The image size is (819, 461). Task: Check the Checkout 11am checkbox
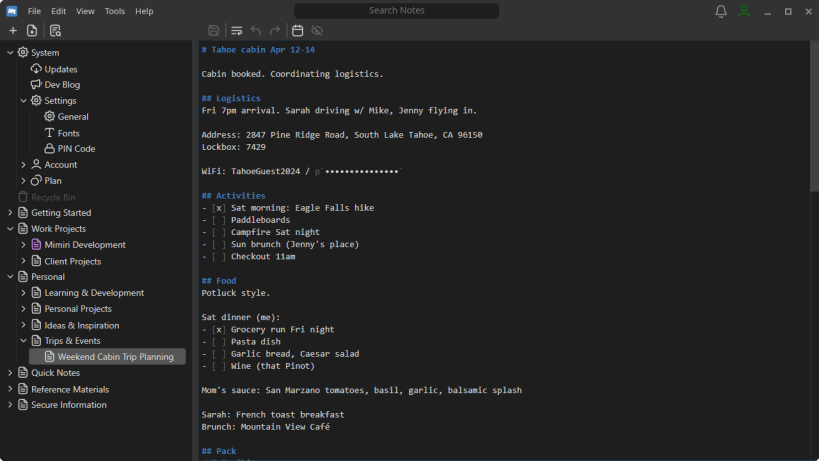point(219,256)
